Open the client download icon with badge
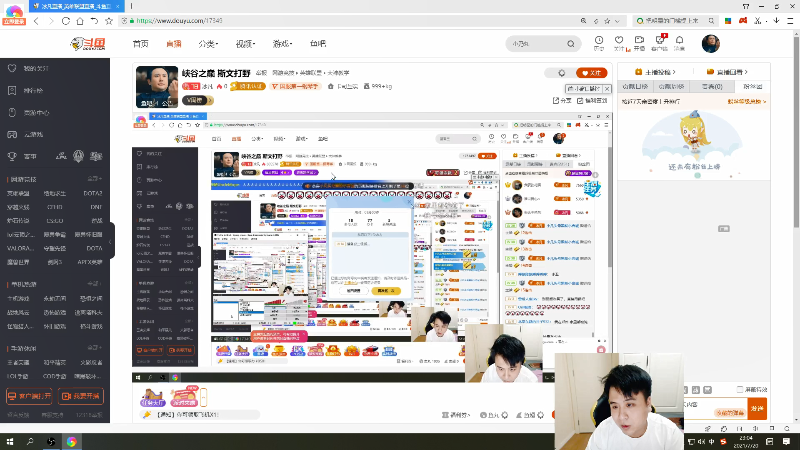 [x=660, y=43]
